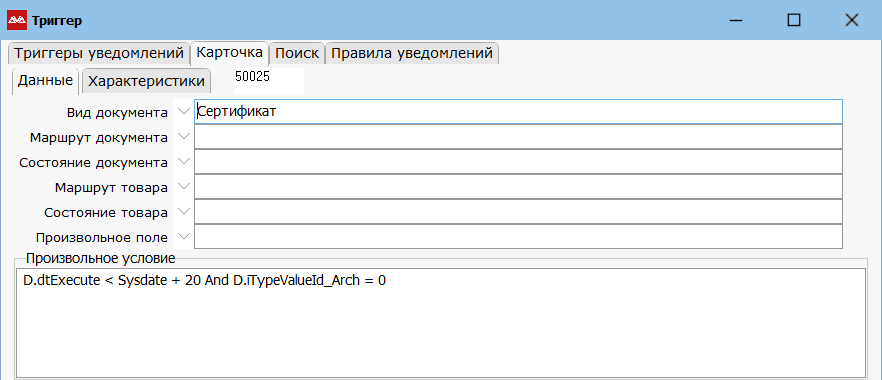Open the Вид документа dropdown arrow
The width and height of the screenshot is (882, 380).
pos(183,111)
